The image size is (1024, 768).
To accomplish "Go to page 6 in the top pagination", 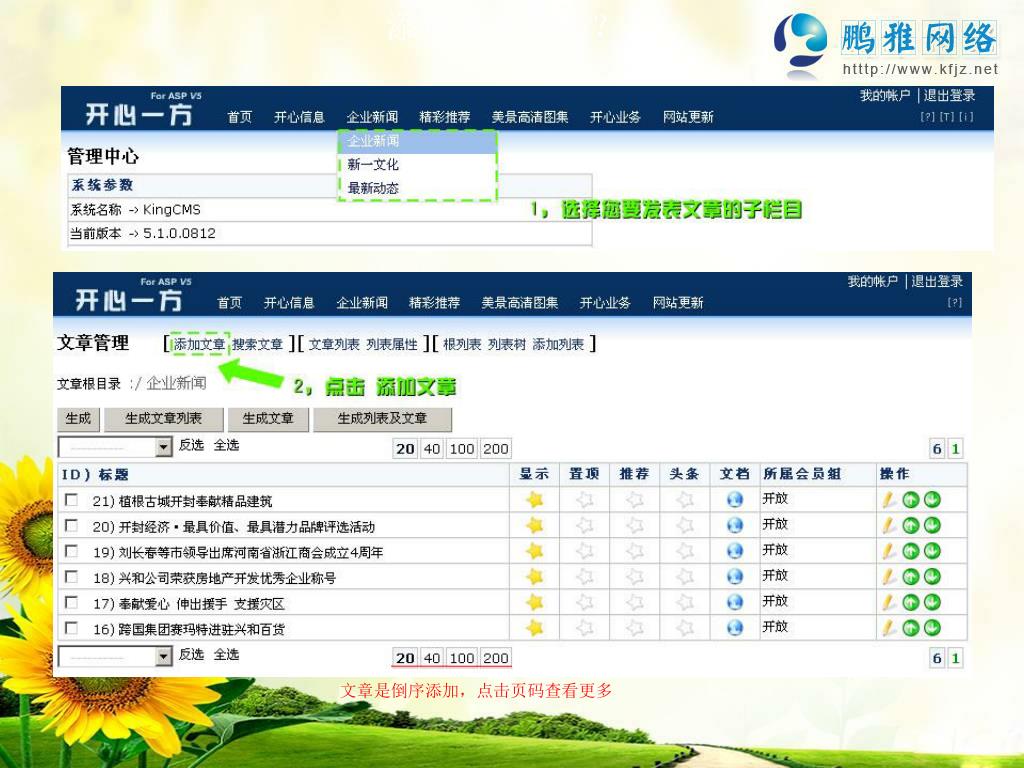I will pyautogui.click(x=937, y=449).
